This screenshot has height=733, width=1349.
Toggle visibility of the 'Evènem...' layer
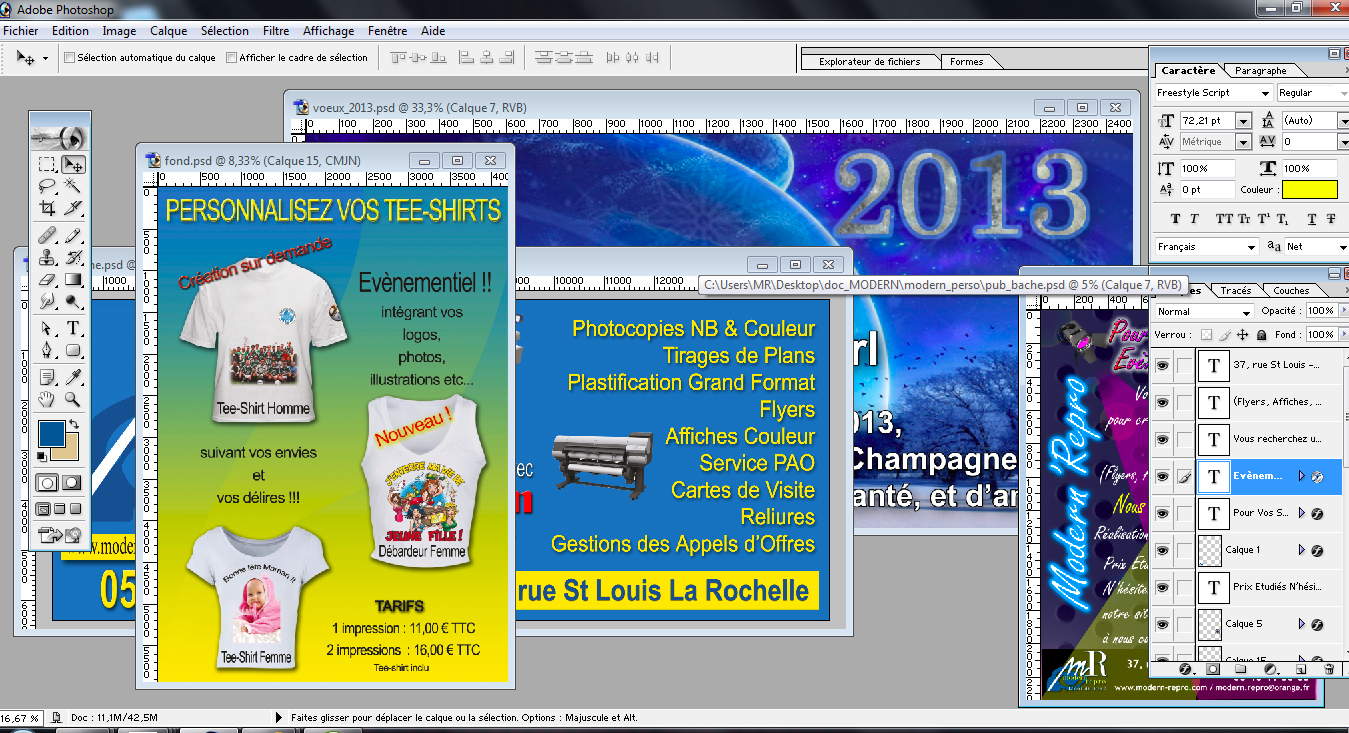click(1162, 477)
